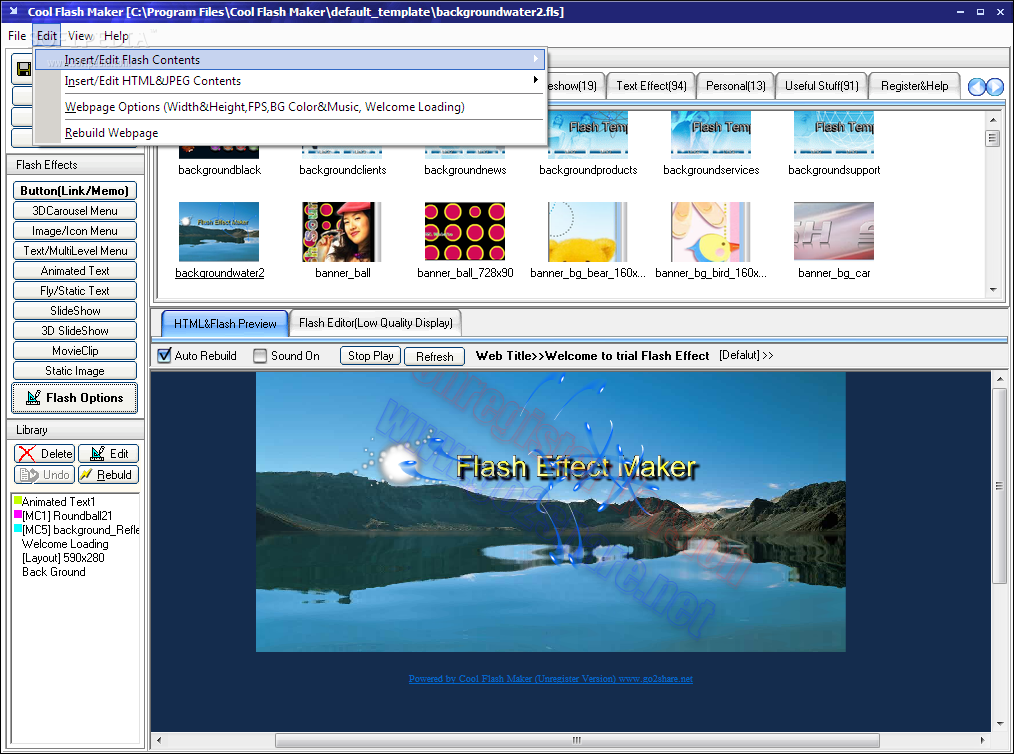Click the Static Image button

click(x=74, y=371)
